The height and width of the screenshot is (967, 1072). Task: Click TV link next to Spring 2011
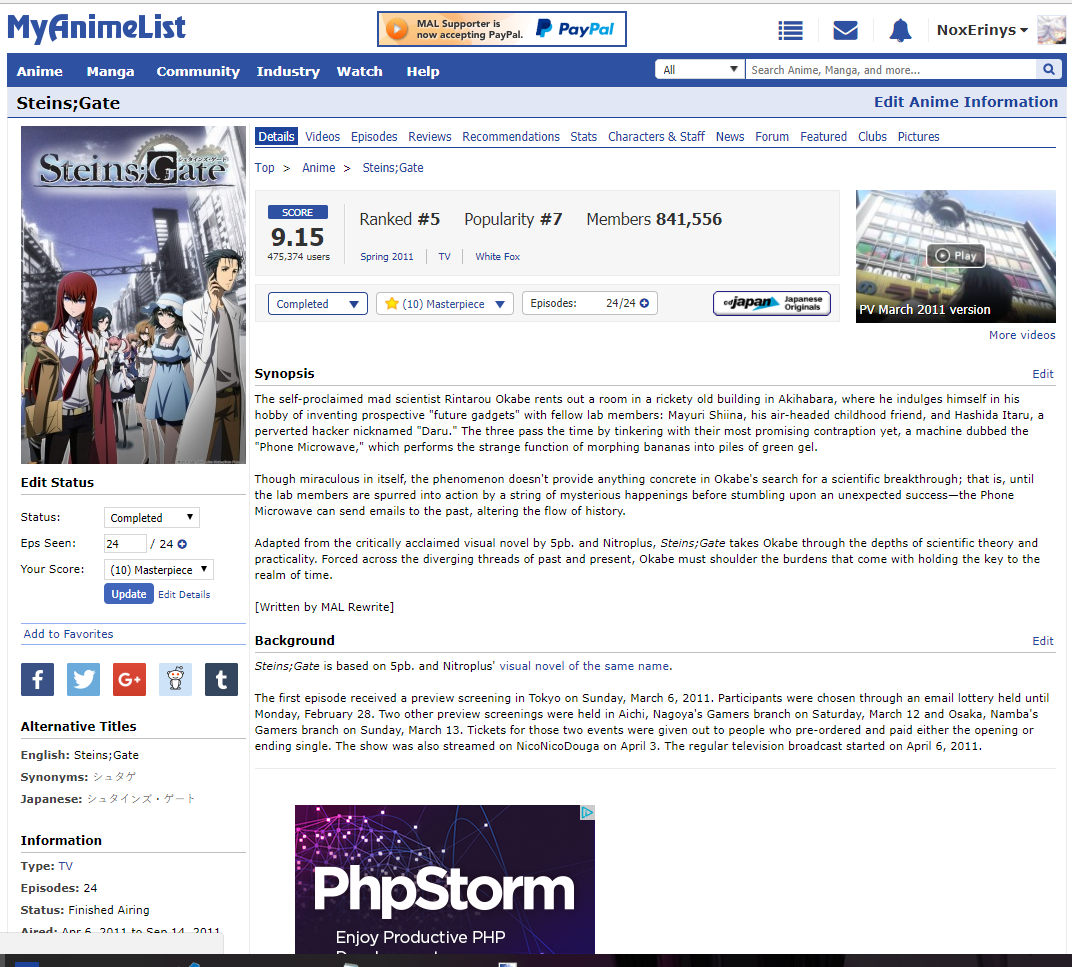pyautogui.click(x=444, y=256)
